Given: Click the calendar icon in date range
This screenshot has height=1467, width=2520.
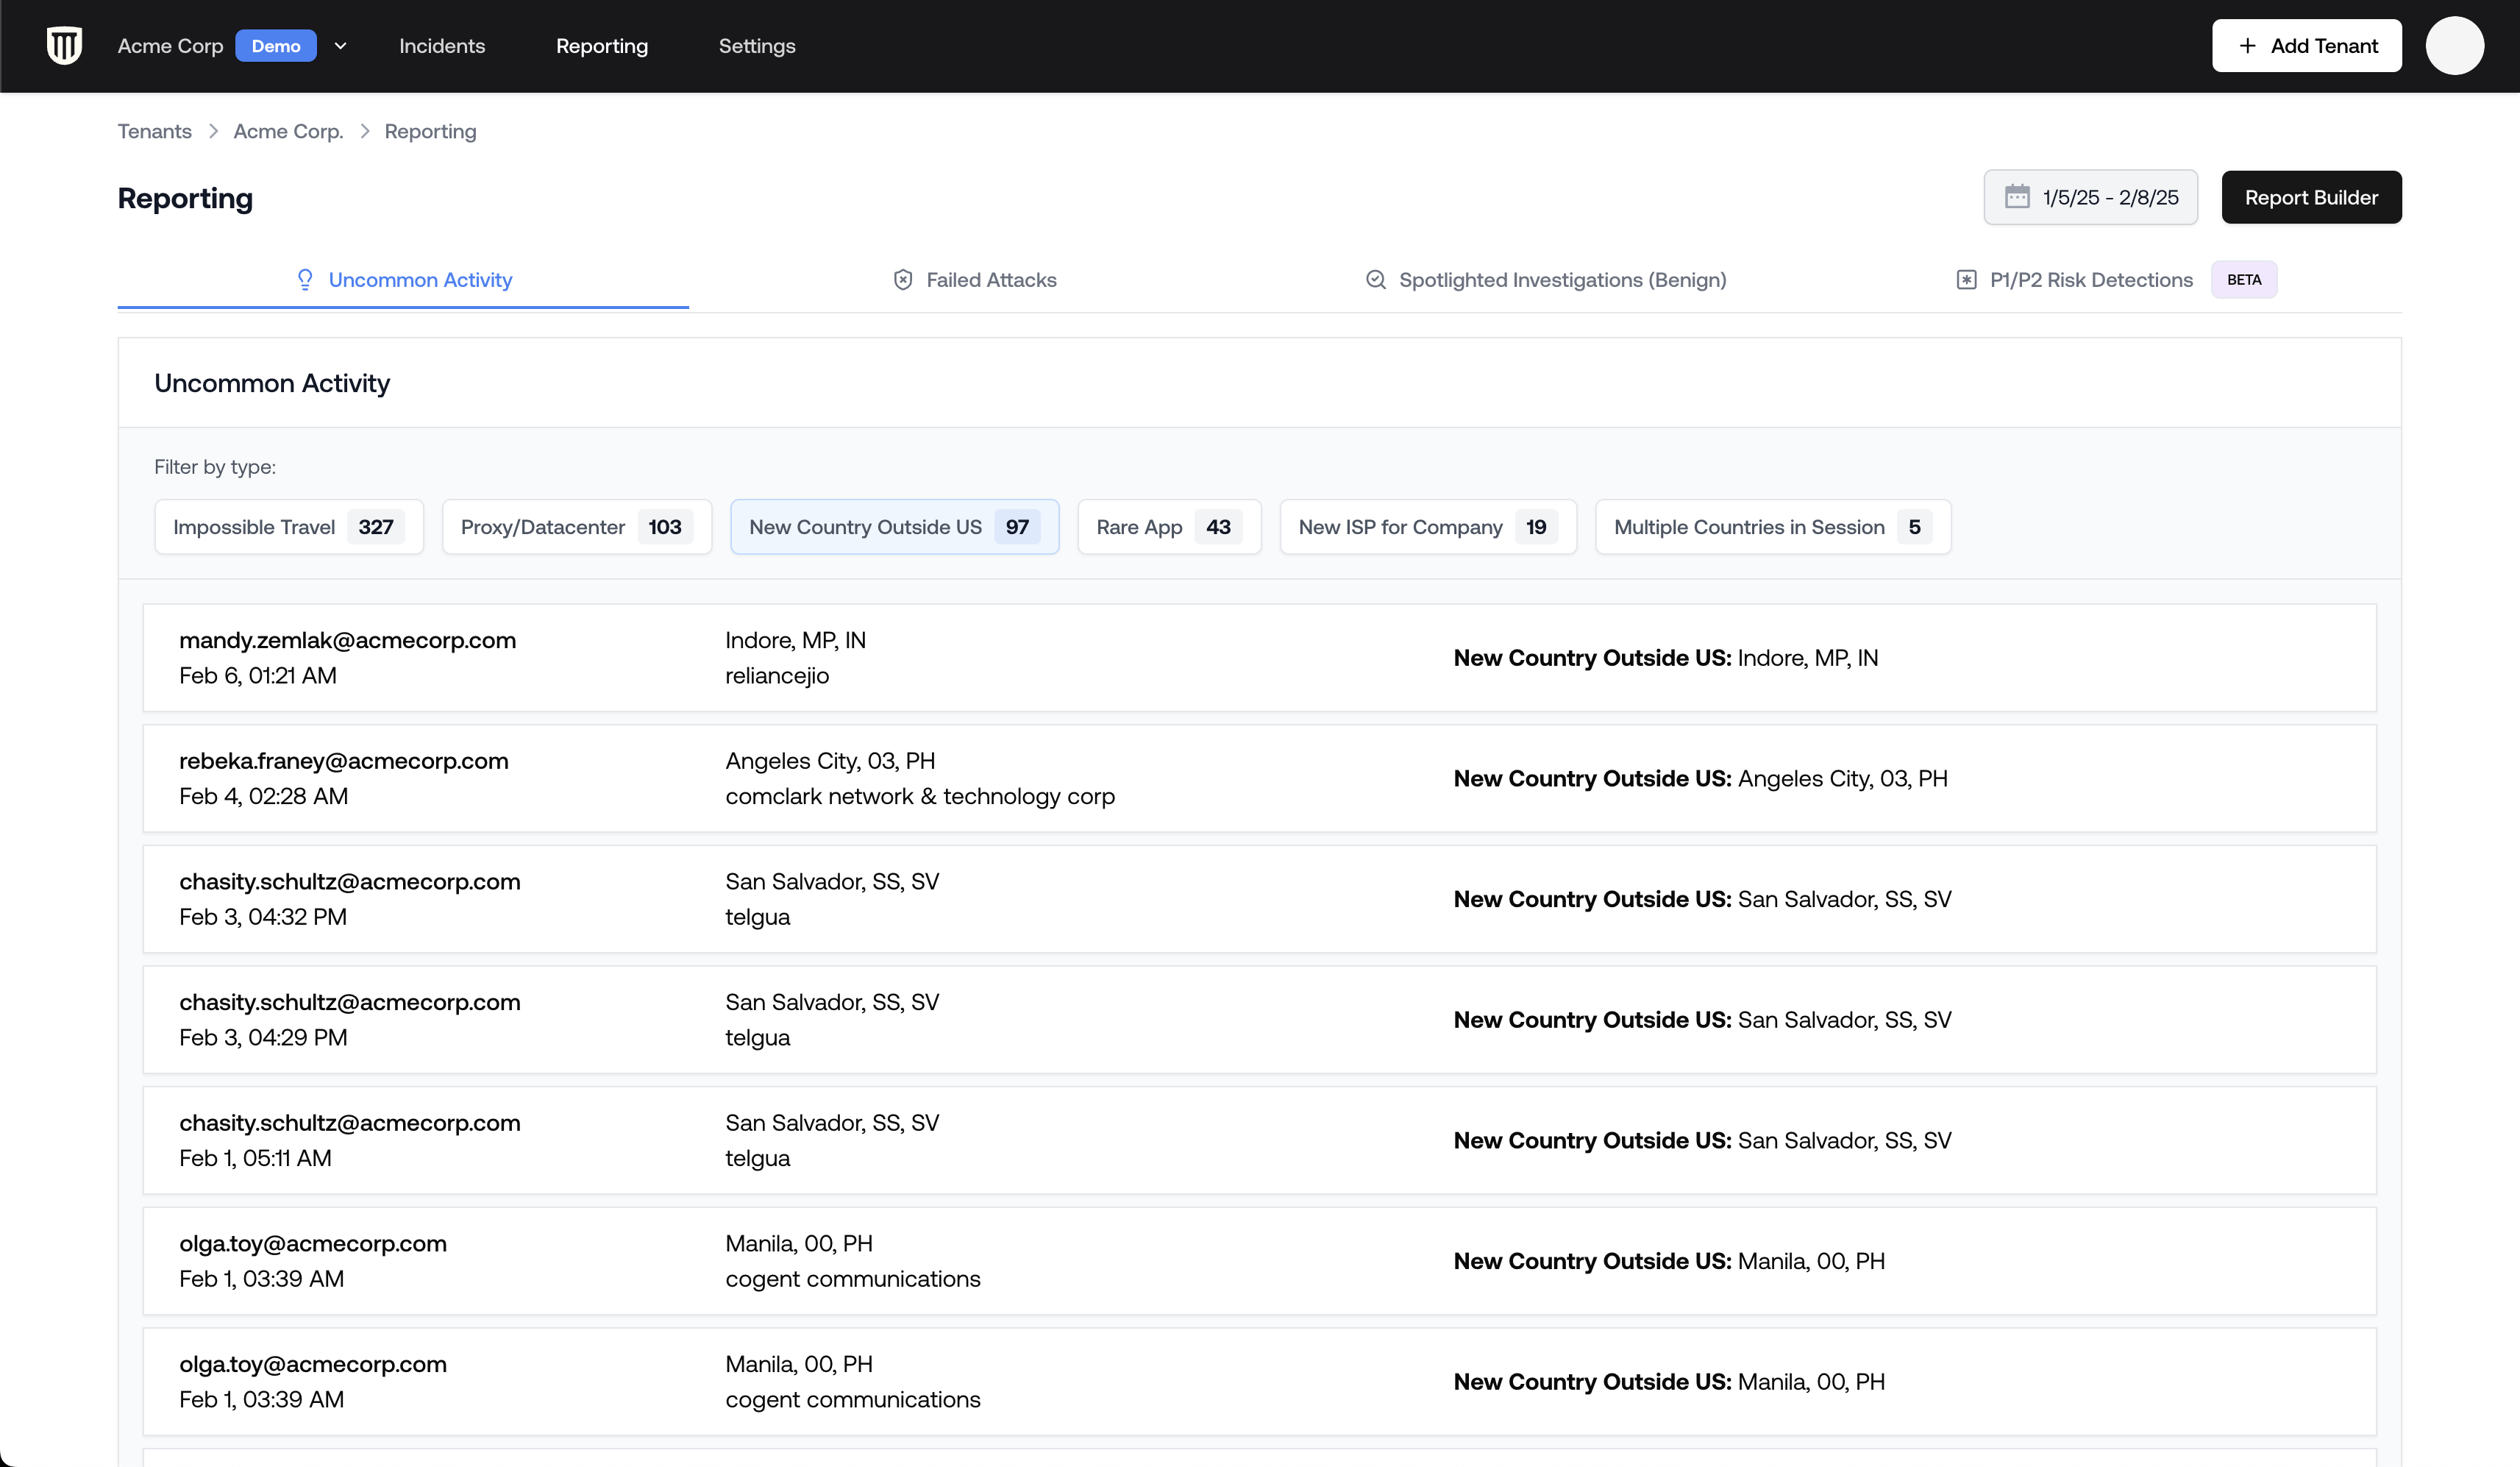Looking at the screenshot, I should click(x=2017, y=197).
